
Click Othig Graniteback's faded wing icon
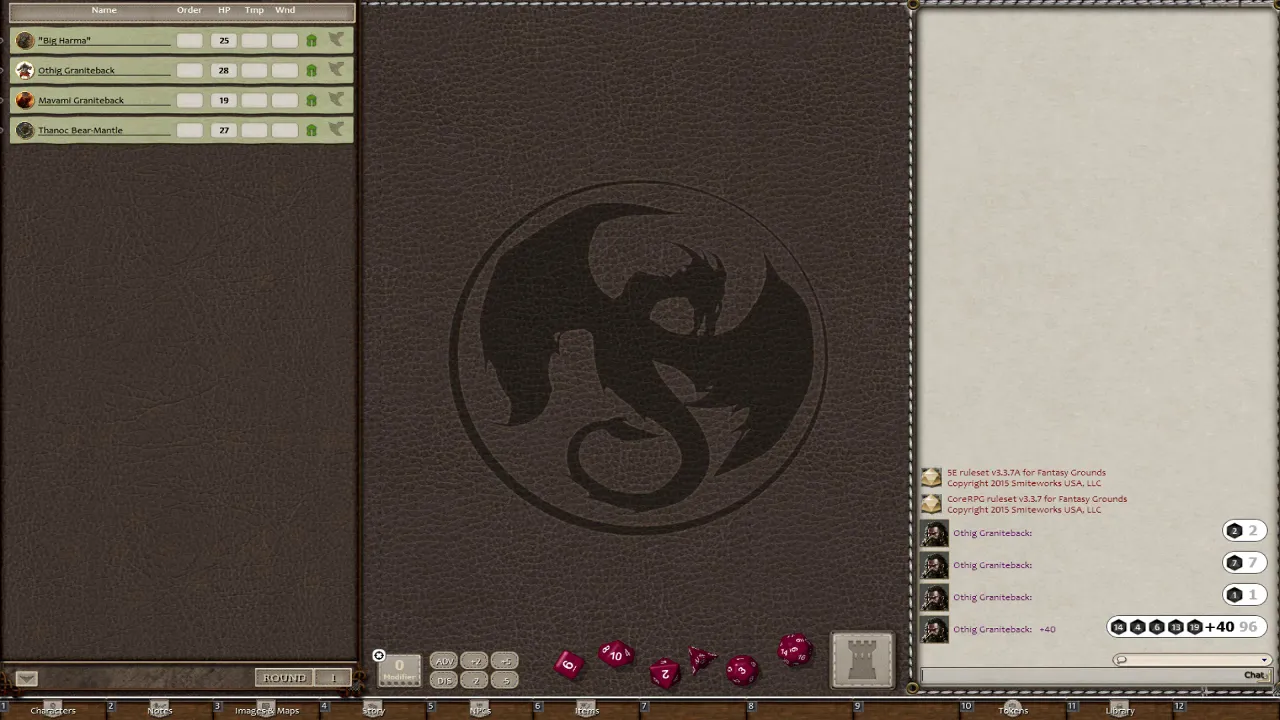pyautogui.click(x=336, y=70)
